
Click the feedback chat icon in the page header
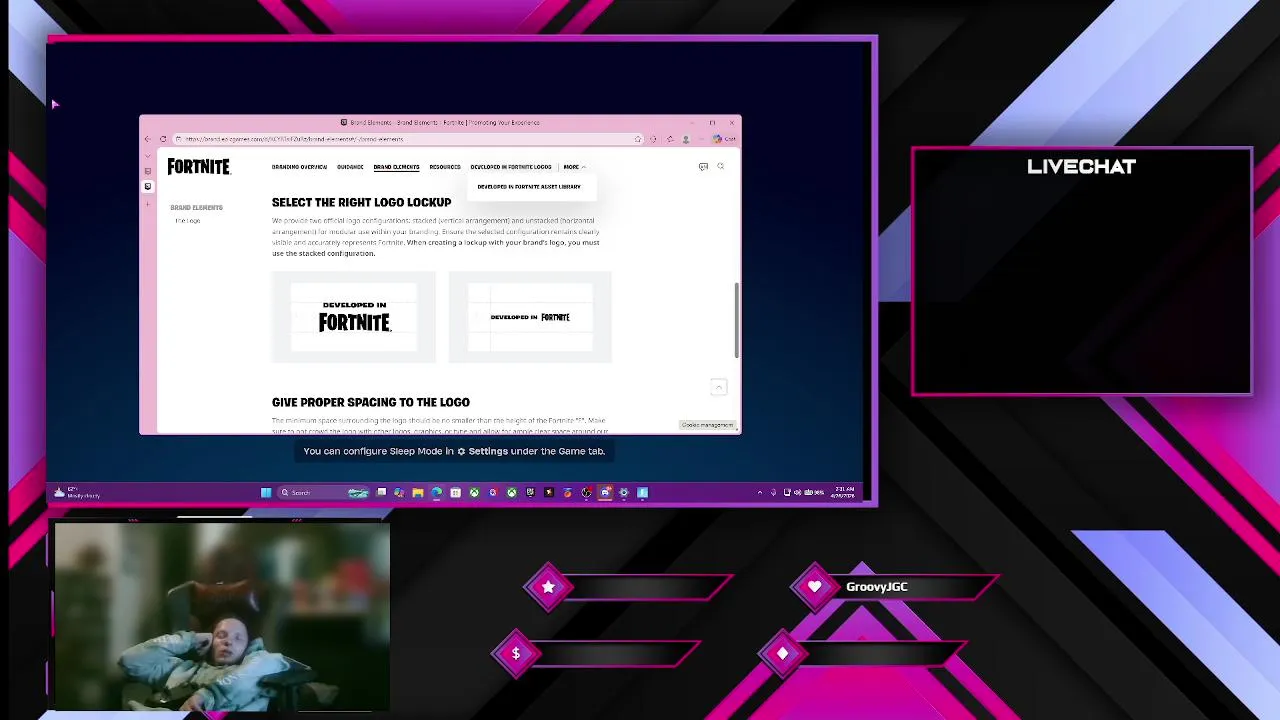point(703,166)
